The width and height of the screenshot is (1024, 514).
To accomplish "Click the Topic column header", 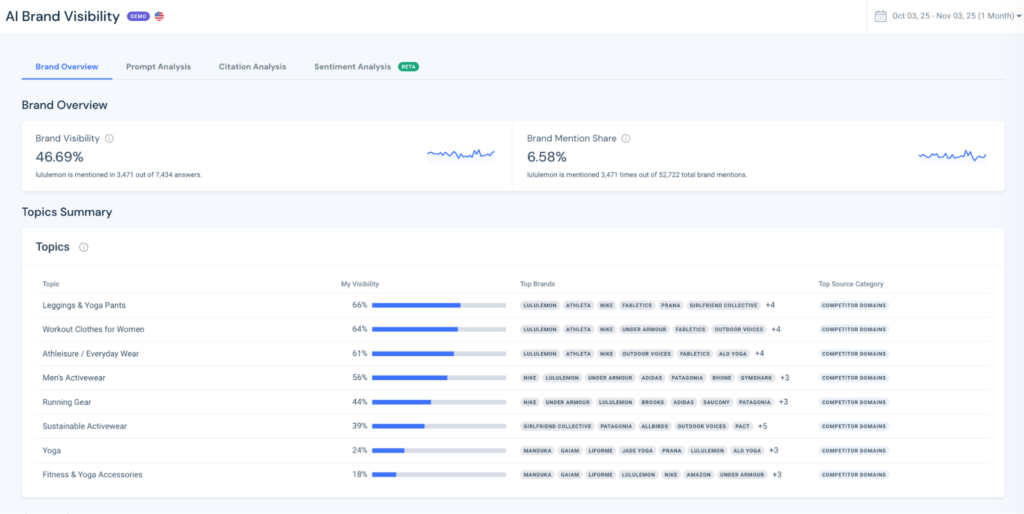I will coord(50,284).
